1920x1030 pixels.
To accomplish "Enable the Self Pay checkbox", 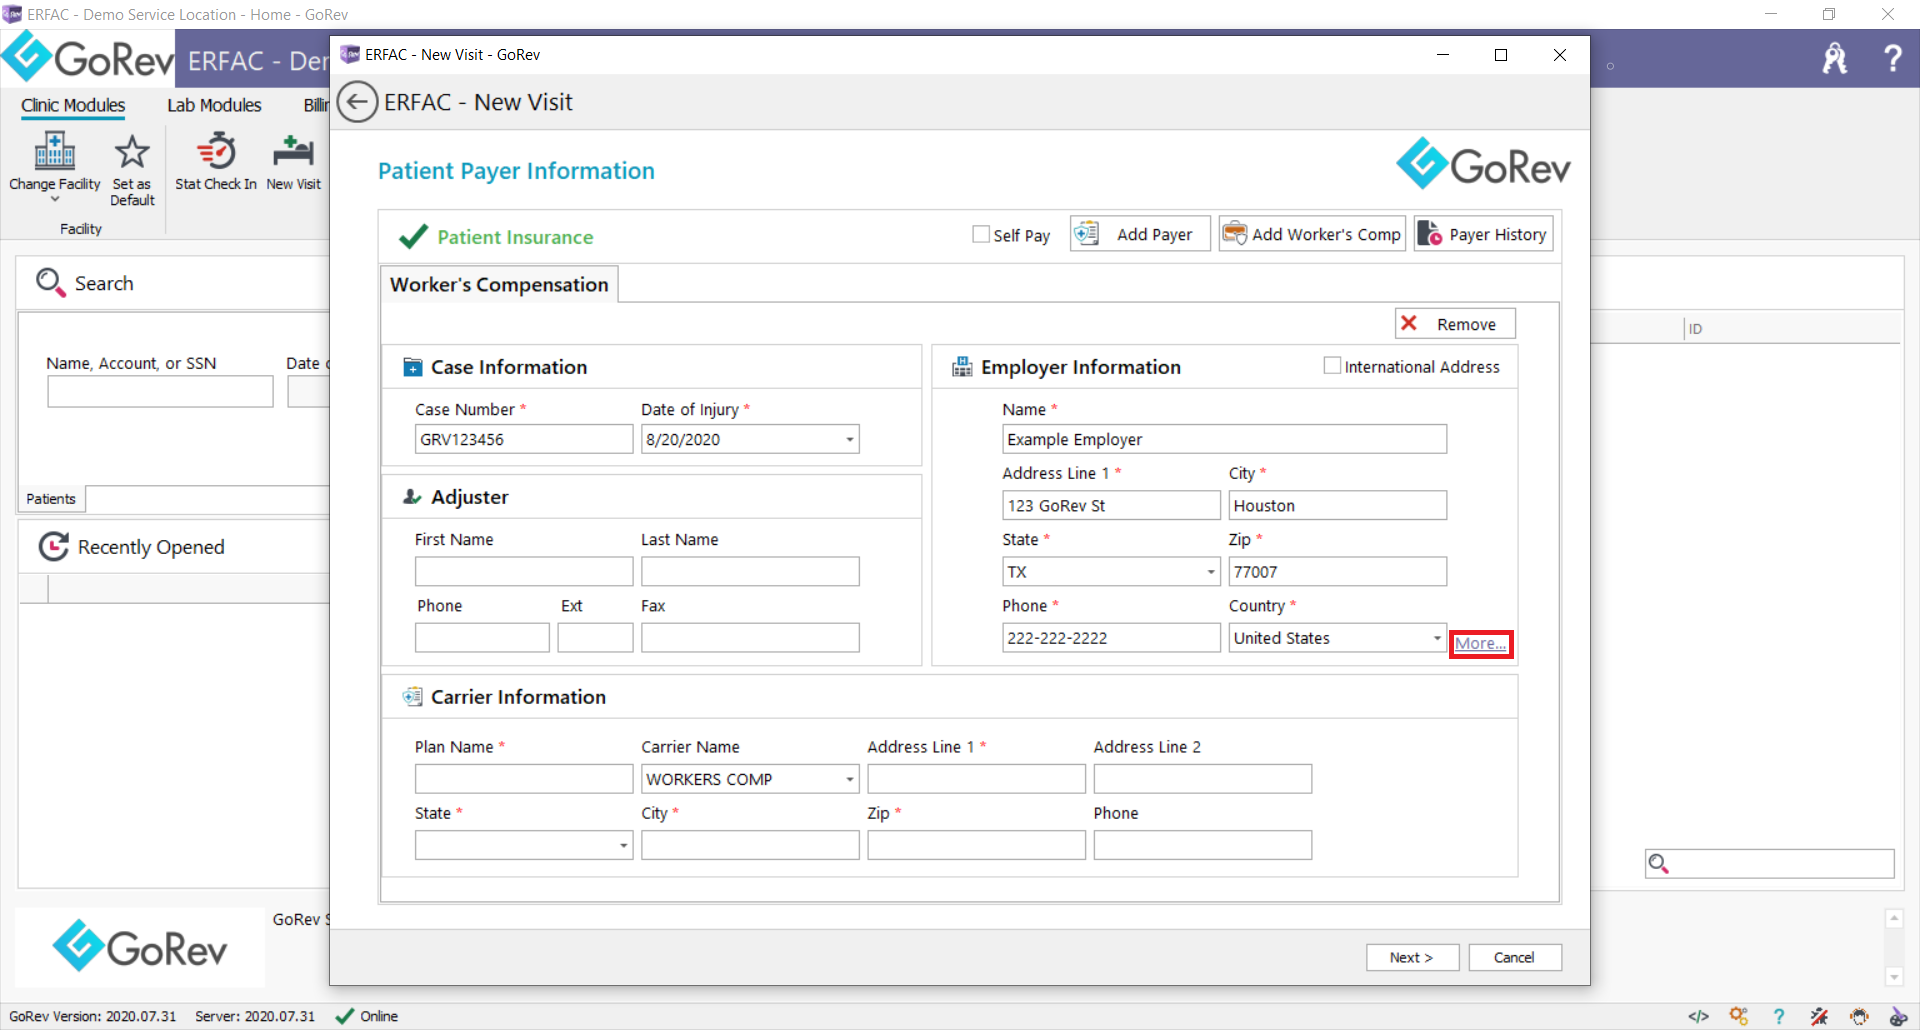I will tap(981, 234).
